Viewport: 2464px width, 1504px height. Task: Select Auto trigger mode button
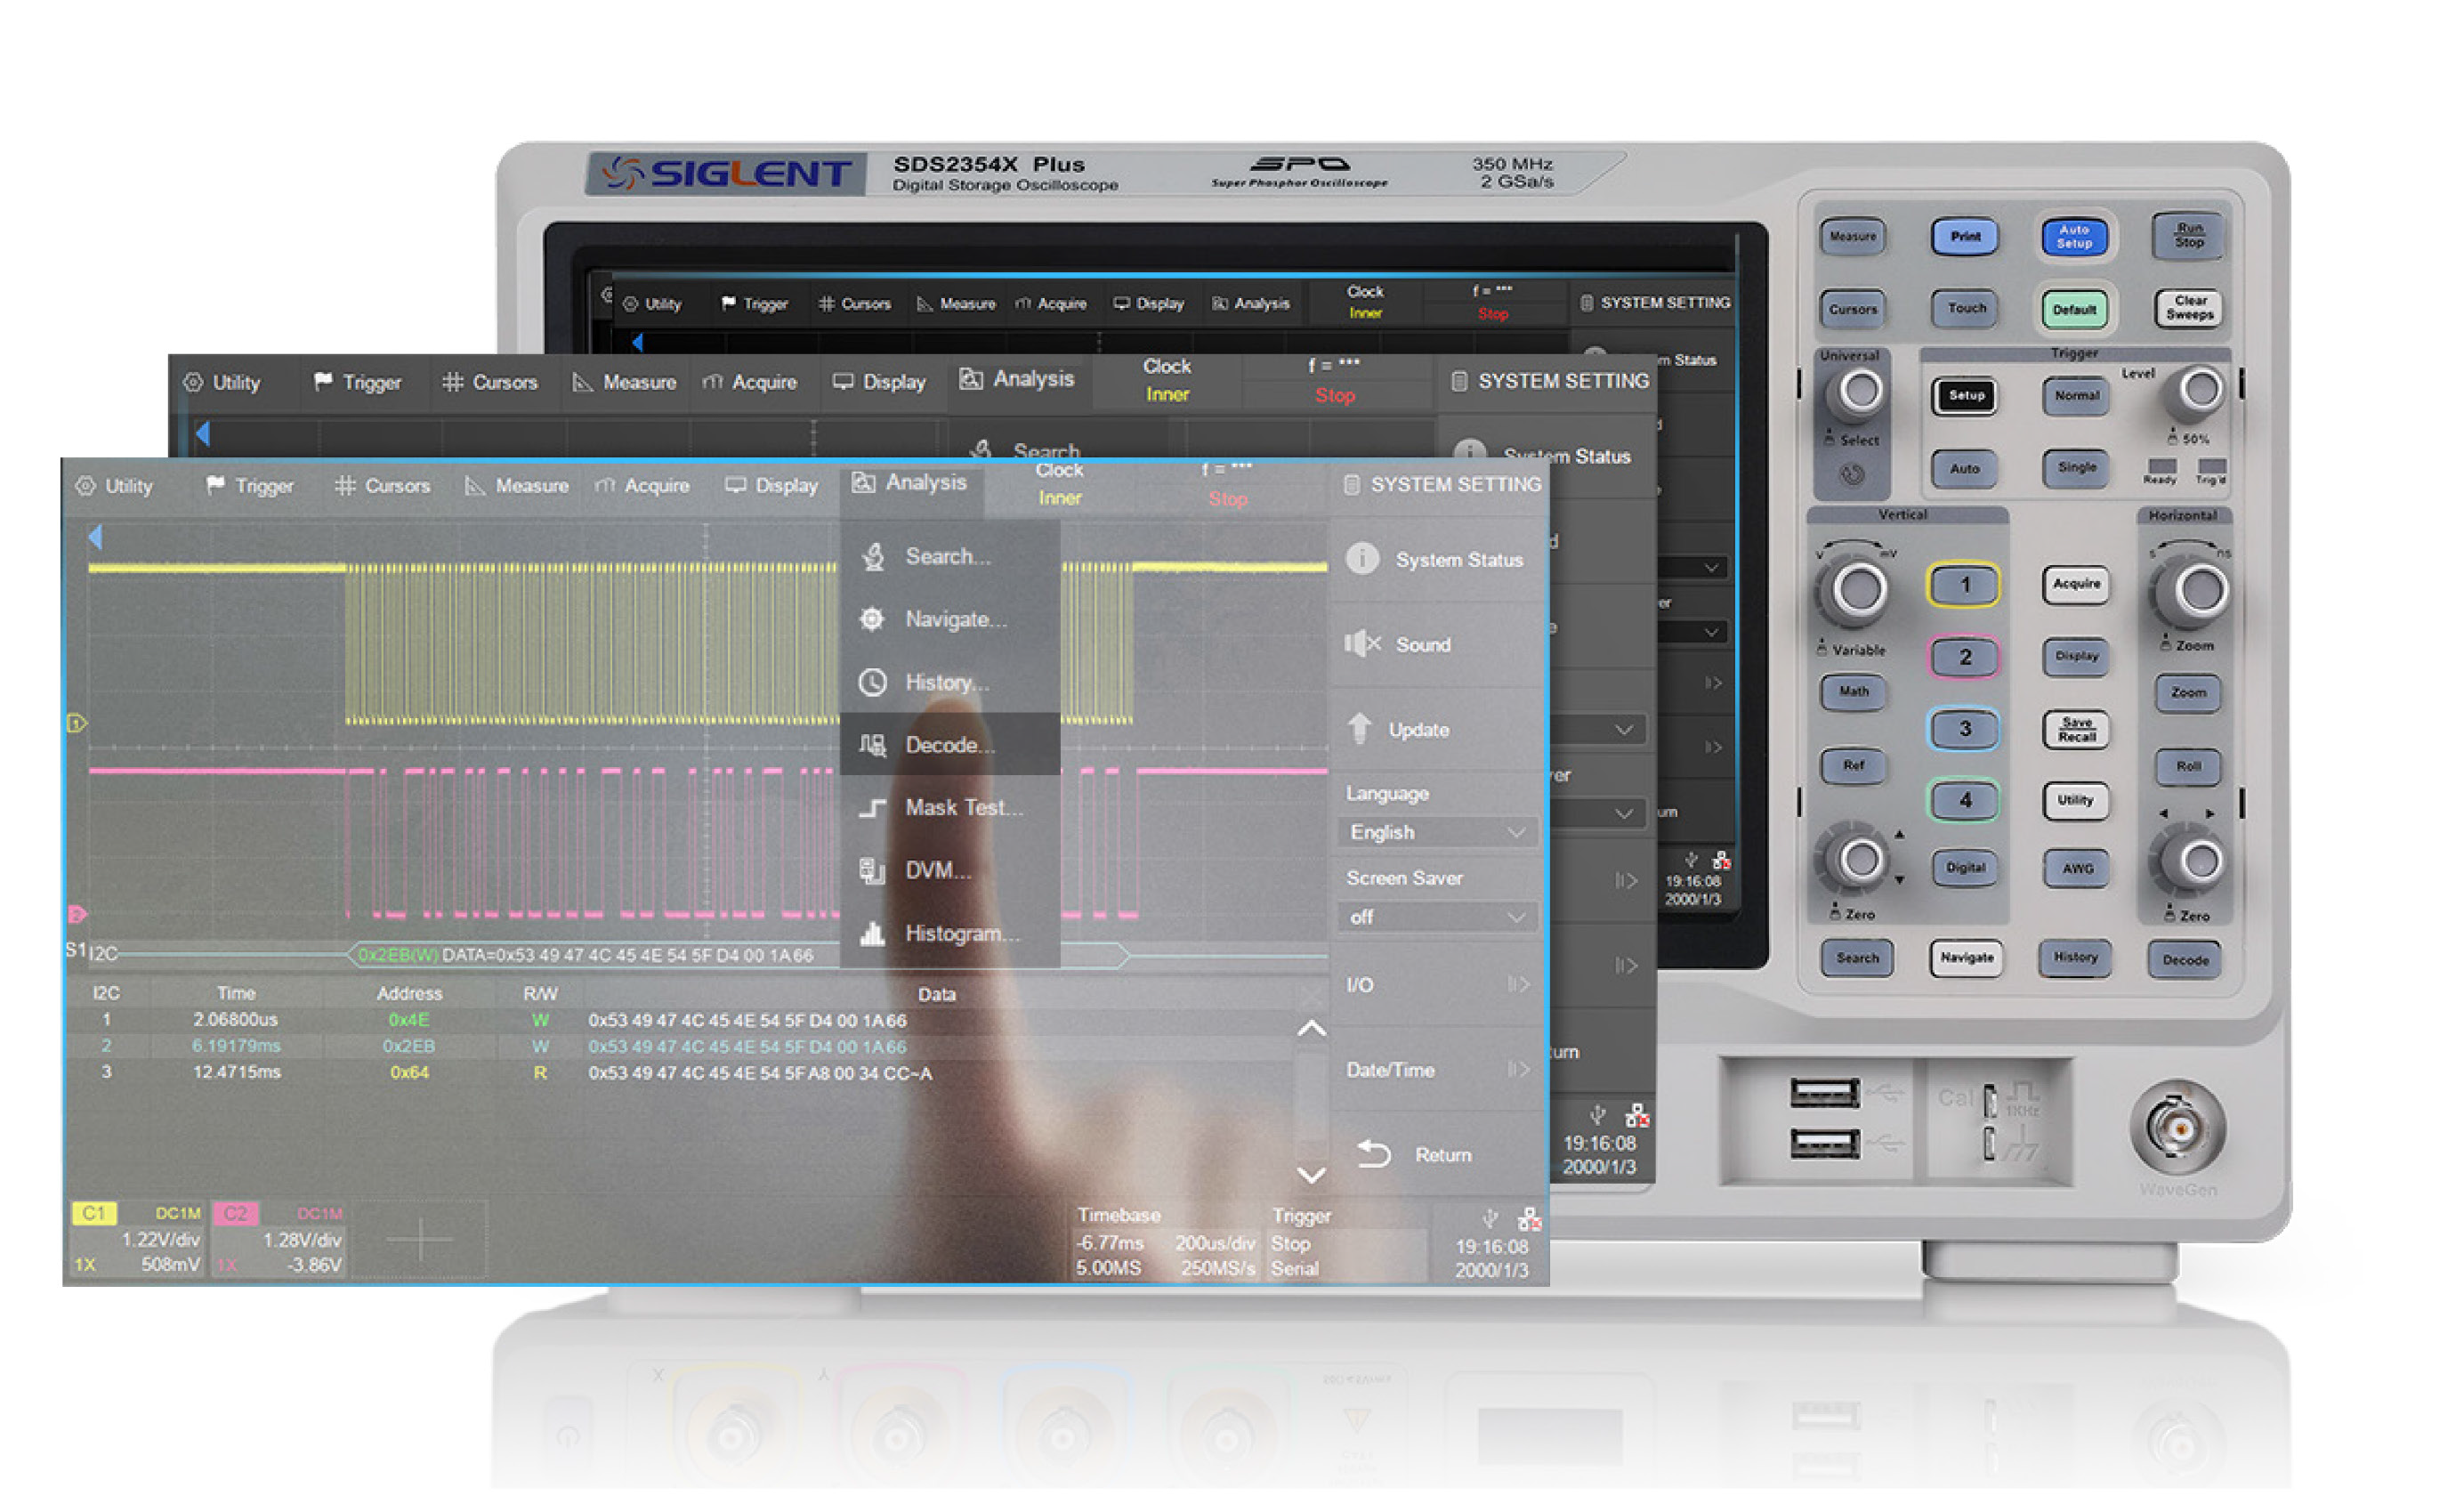pyautogui.click(x=1965, y=468)
